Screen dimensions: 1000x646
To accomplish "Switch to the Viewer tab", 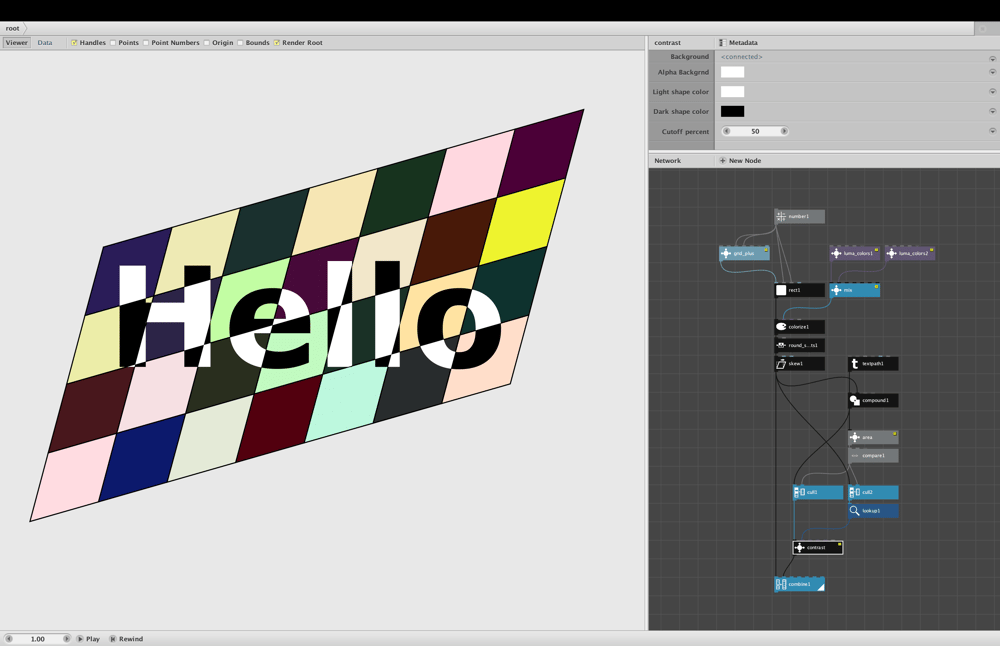I will (17, 43).
